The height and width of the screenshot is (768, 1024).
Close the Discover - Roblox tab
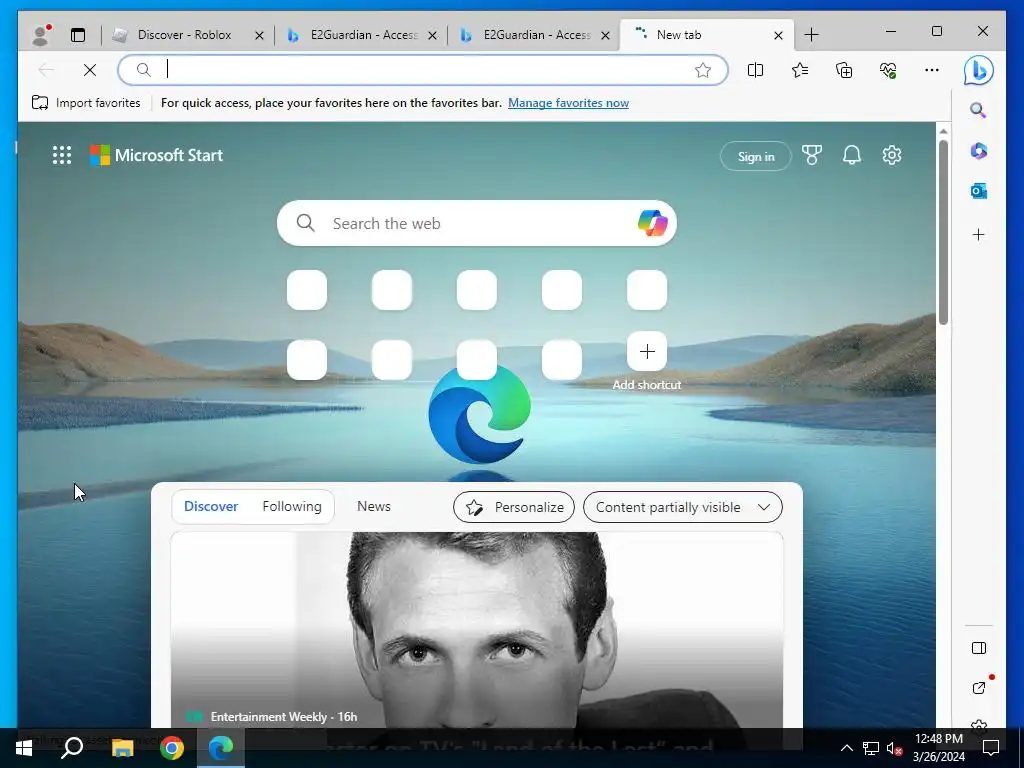(x=259, y=35)
